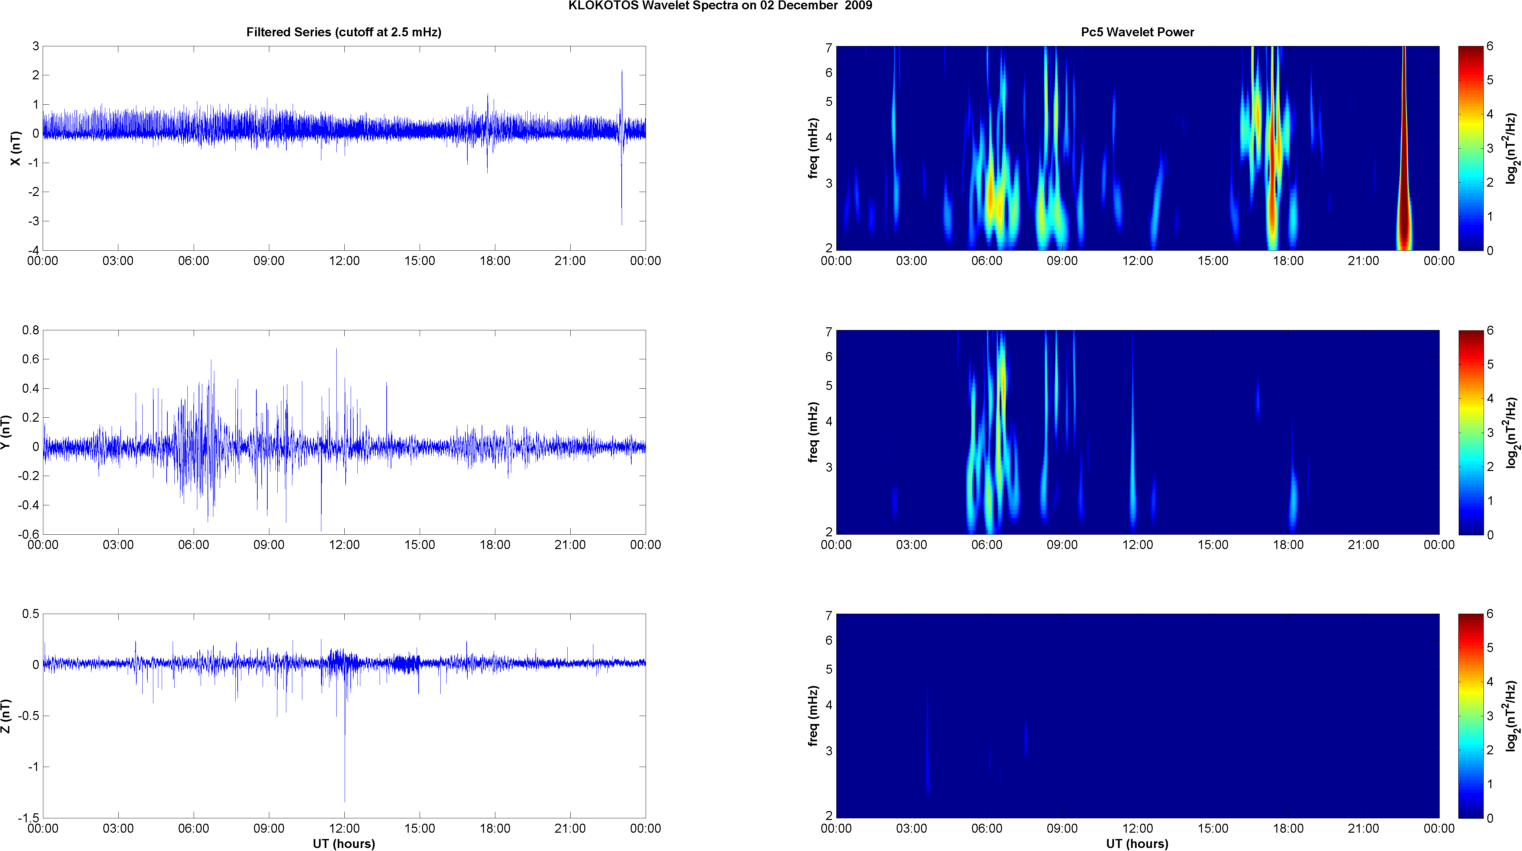This screenshot has width=1522, height=851.
Task: Click 'freq (mHz)' label of middle wavelet spectrum
Action: (814, 432)
